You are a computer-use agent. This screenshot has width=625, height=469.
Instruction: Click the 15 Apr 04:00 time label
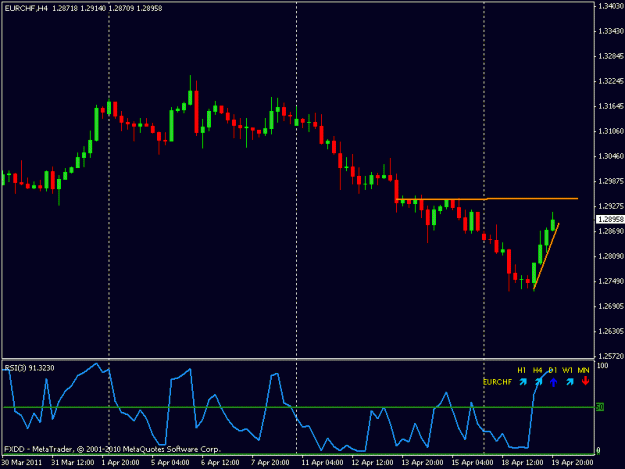tap(472, 462)
